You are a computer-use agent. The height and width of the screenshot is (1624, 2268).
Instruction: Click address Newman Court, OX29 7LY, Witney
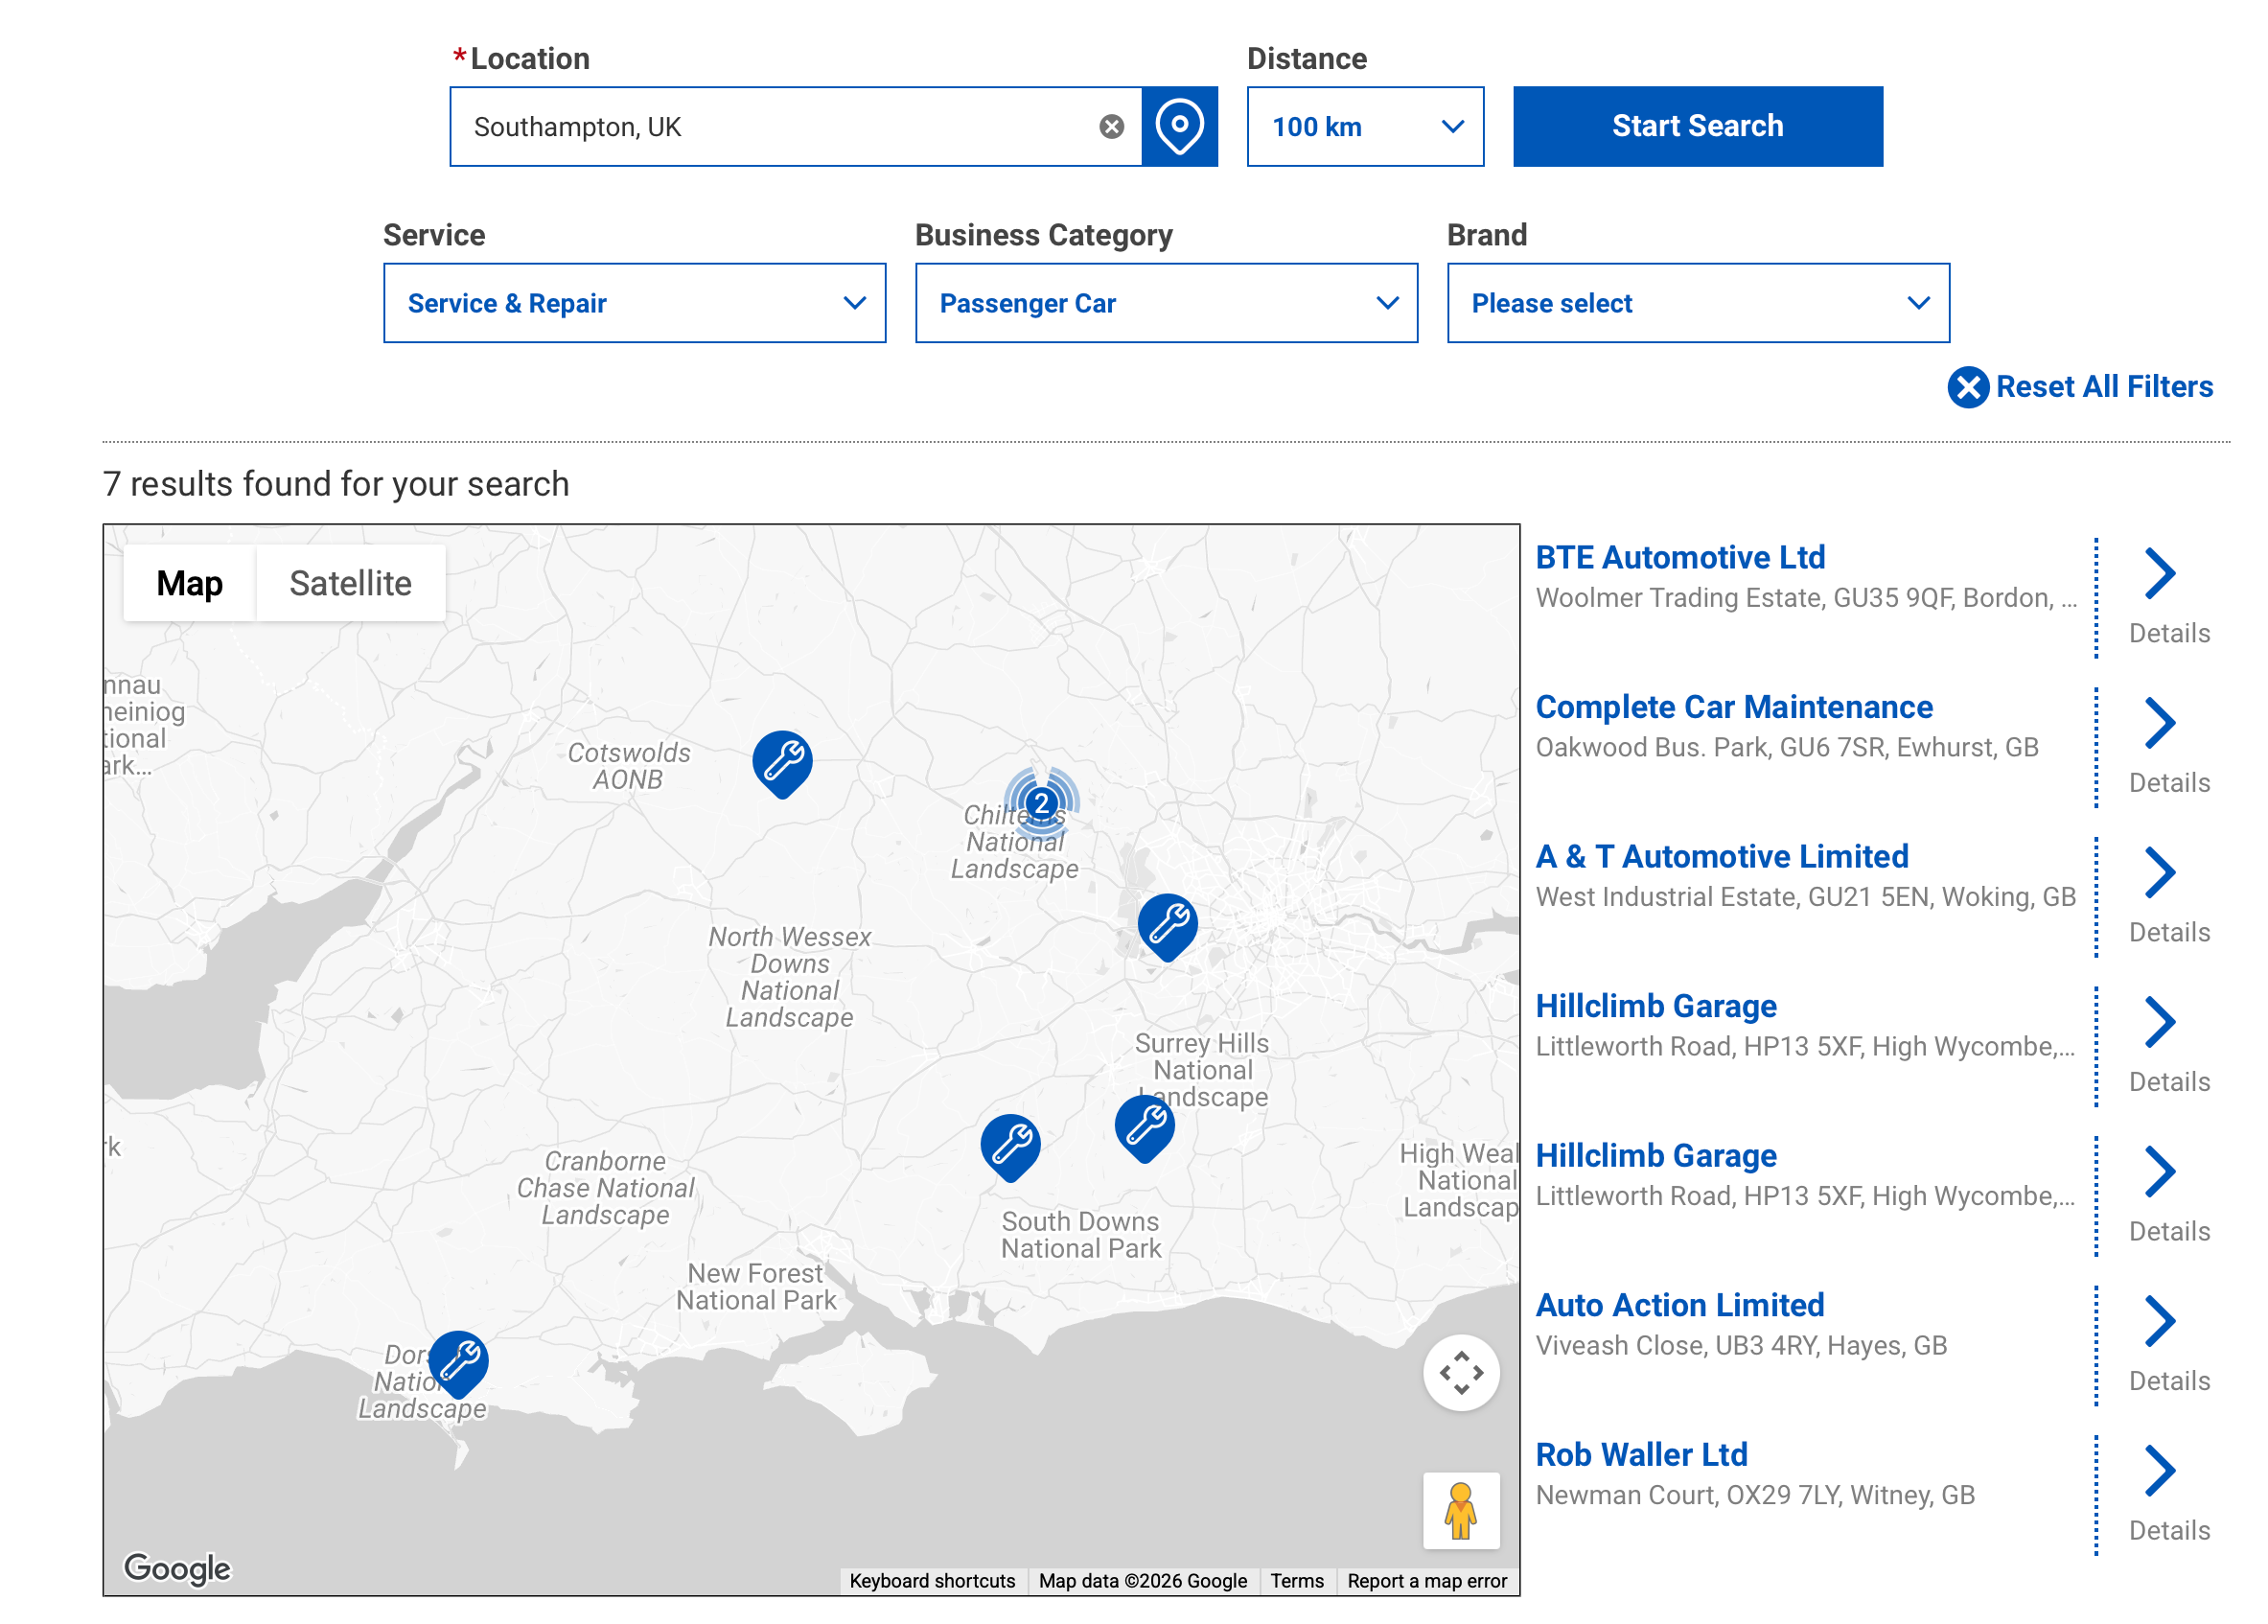coord(1755,1496)
